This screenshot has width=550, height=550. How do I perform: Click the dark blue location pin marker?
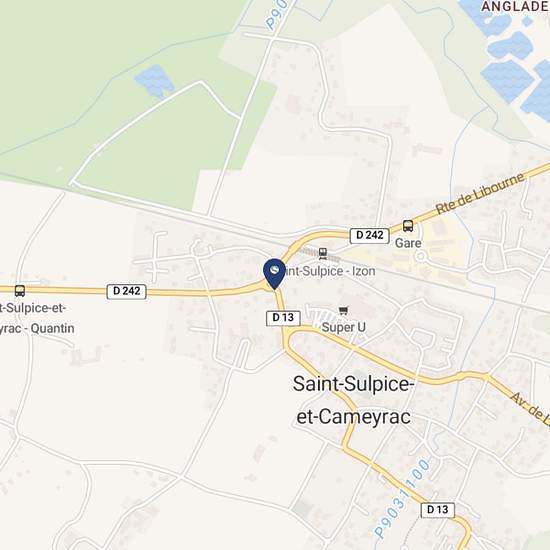pyautogui.click(x=274, y=274)
